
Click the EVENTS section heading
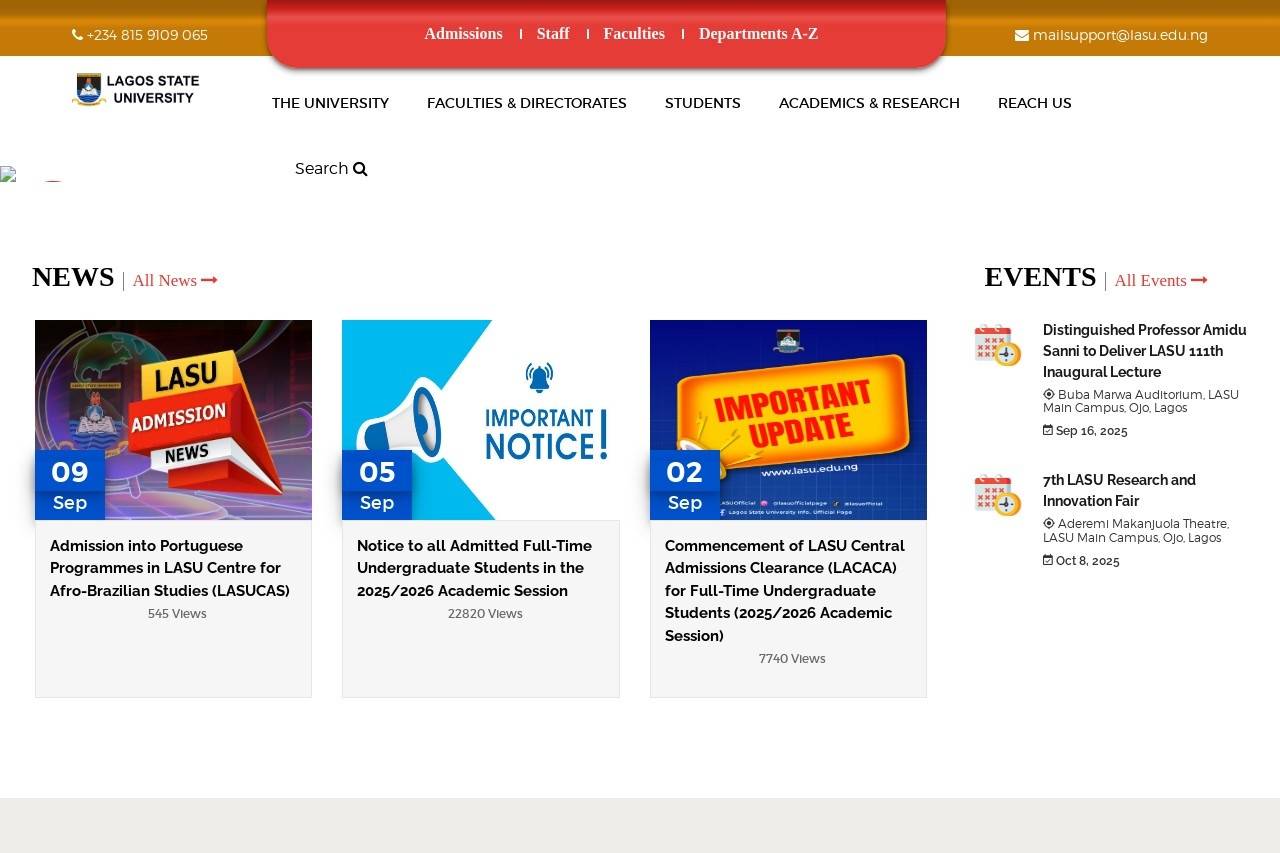click(1040, 277)
